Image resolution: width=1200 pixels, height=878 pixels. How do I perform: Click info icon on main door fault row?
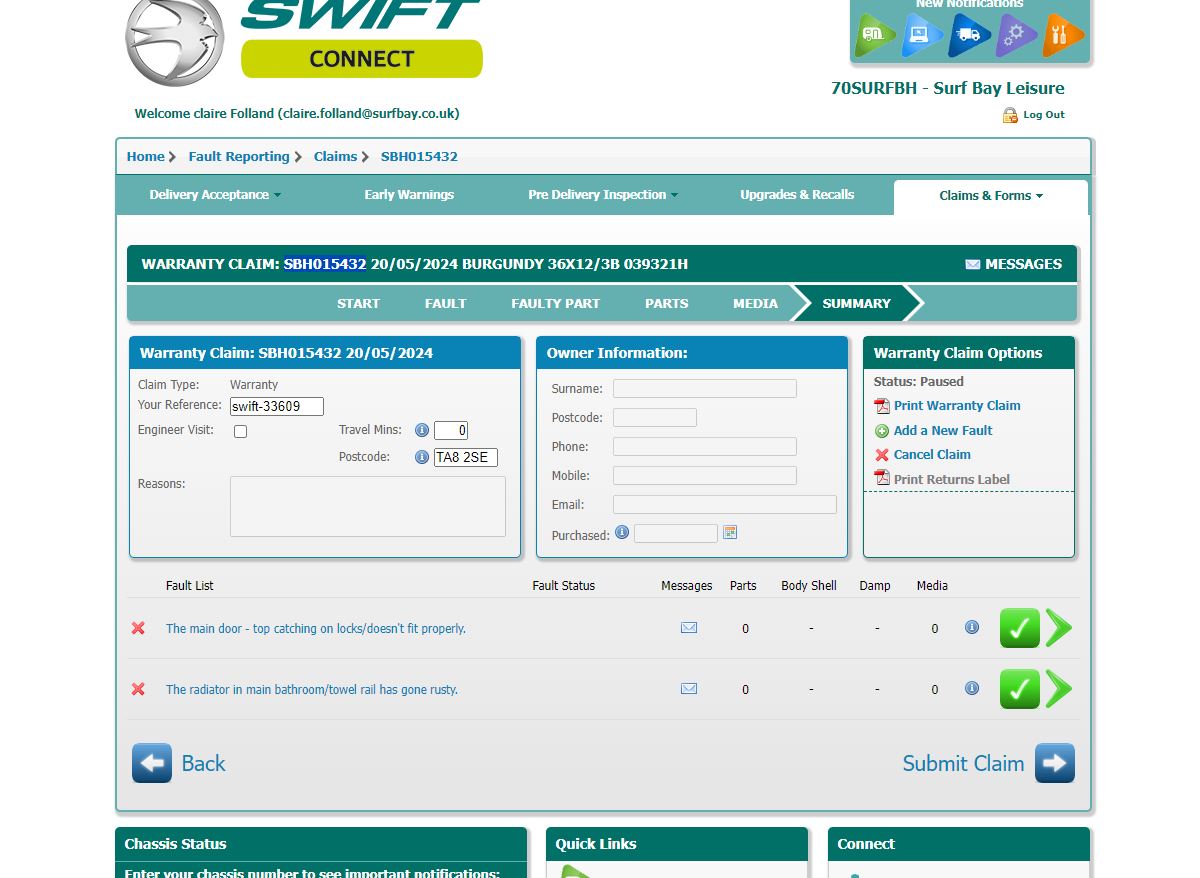(x=971, y=627)
